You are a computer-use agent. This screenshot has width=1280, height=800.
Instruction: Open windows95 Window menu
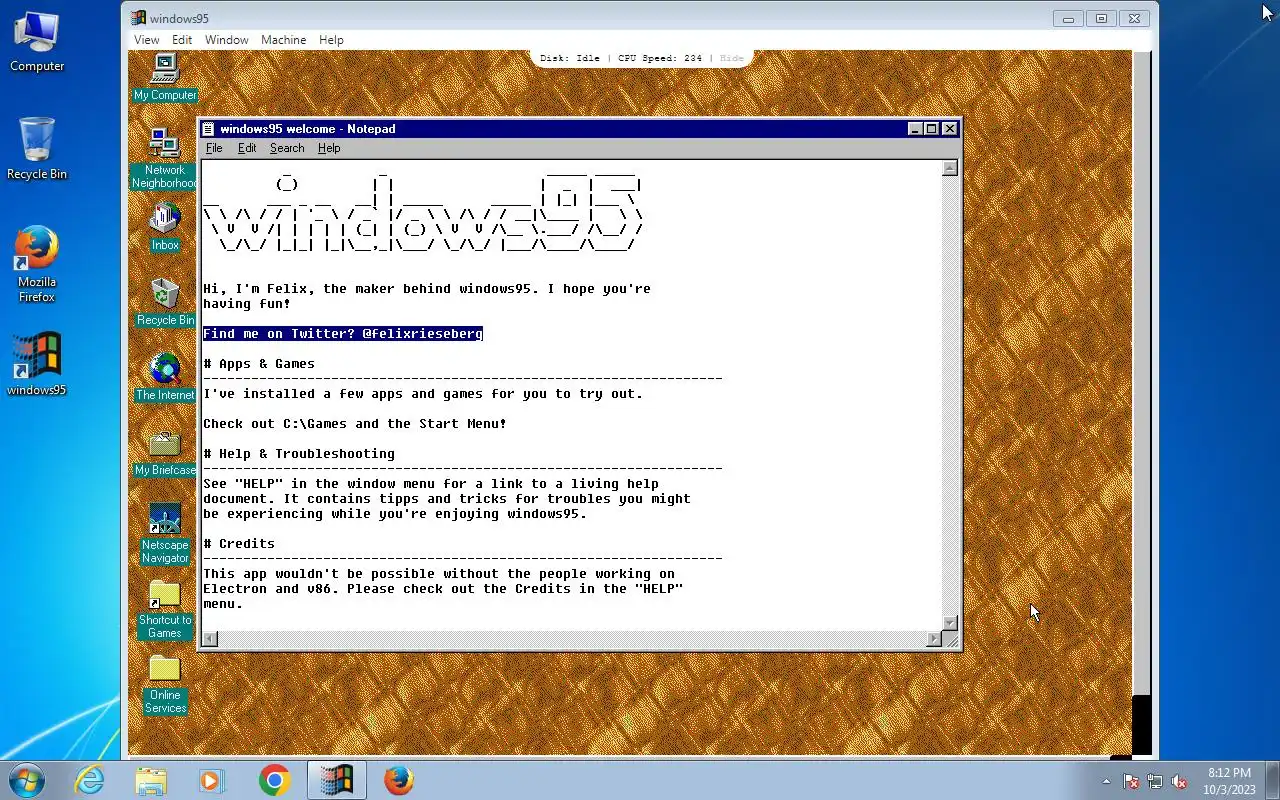point(227,40)
